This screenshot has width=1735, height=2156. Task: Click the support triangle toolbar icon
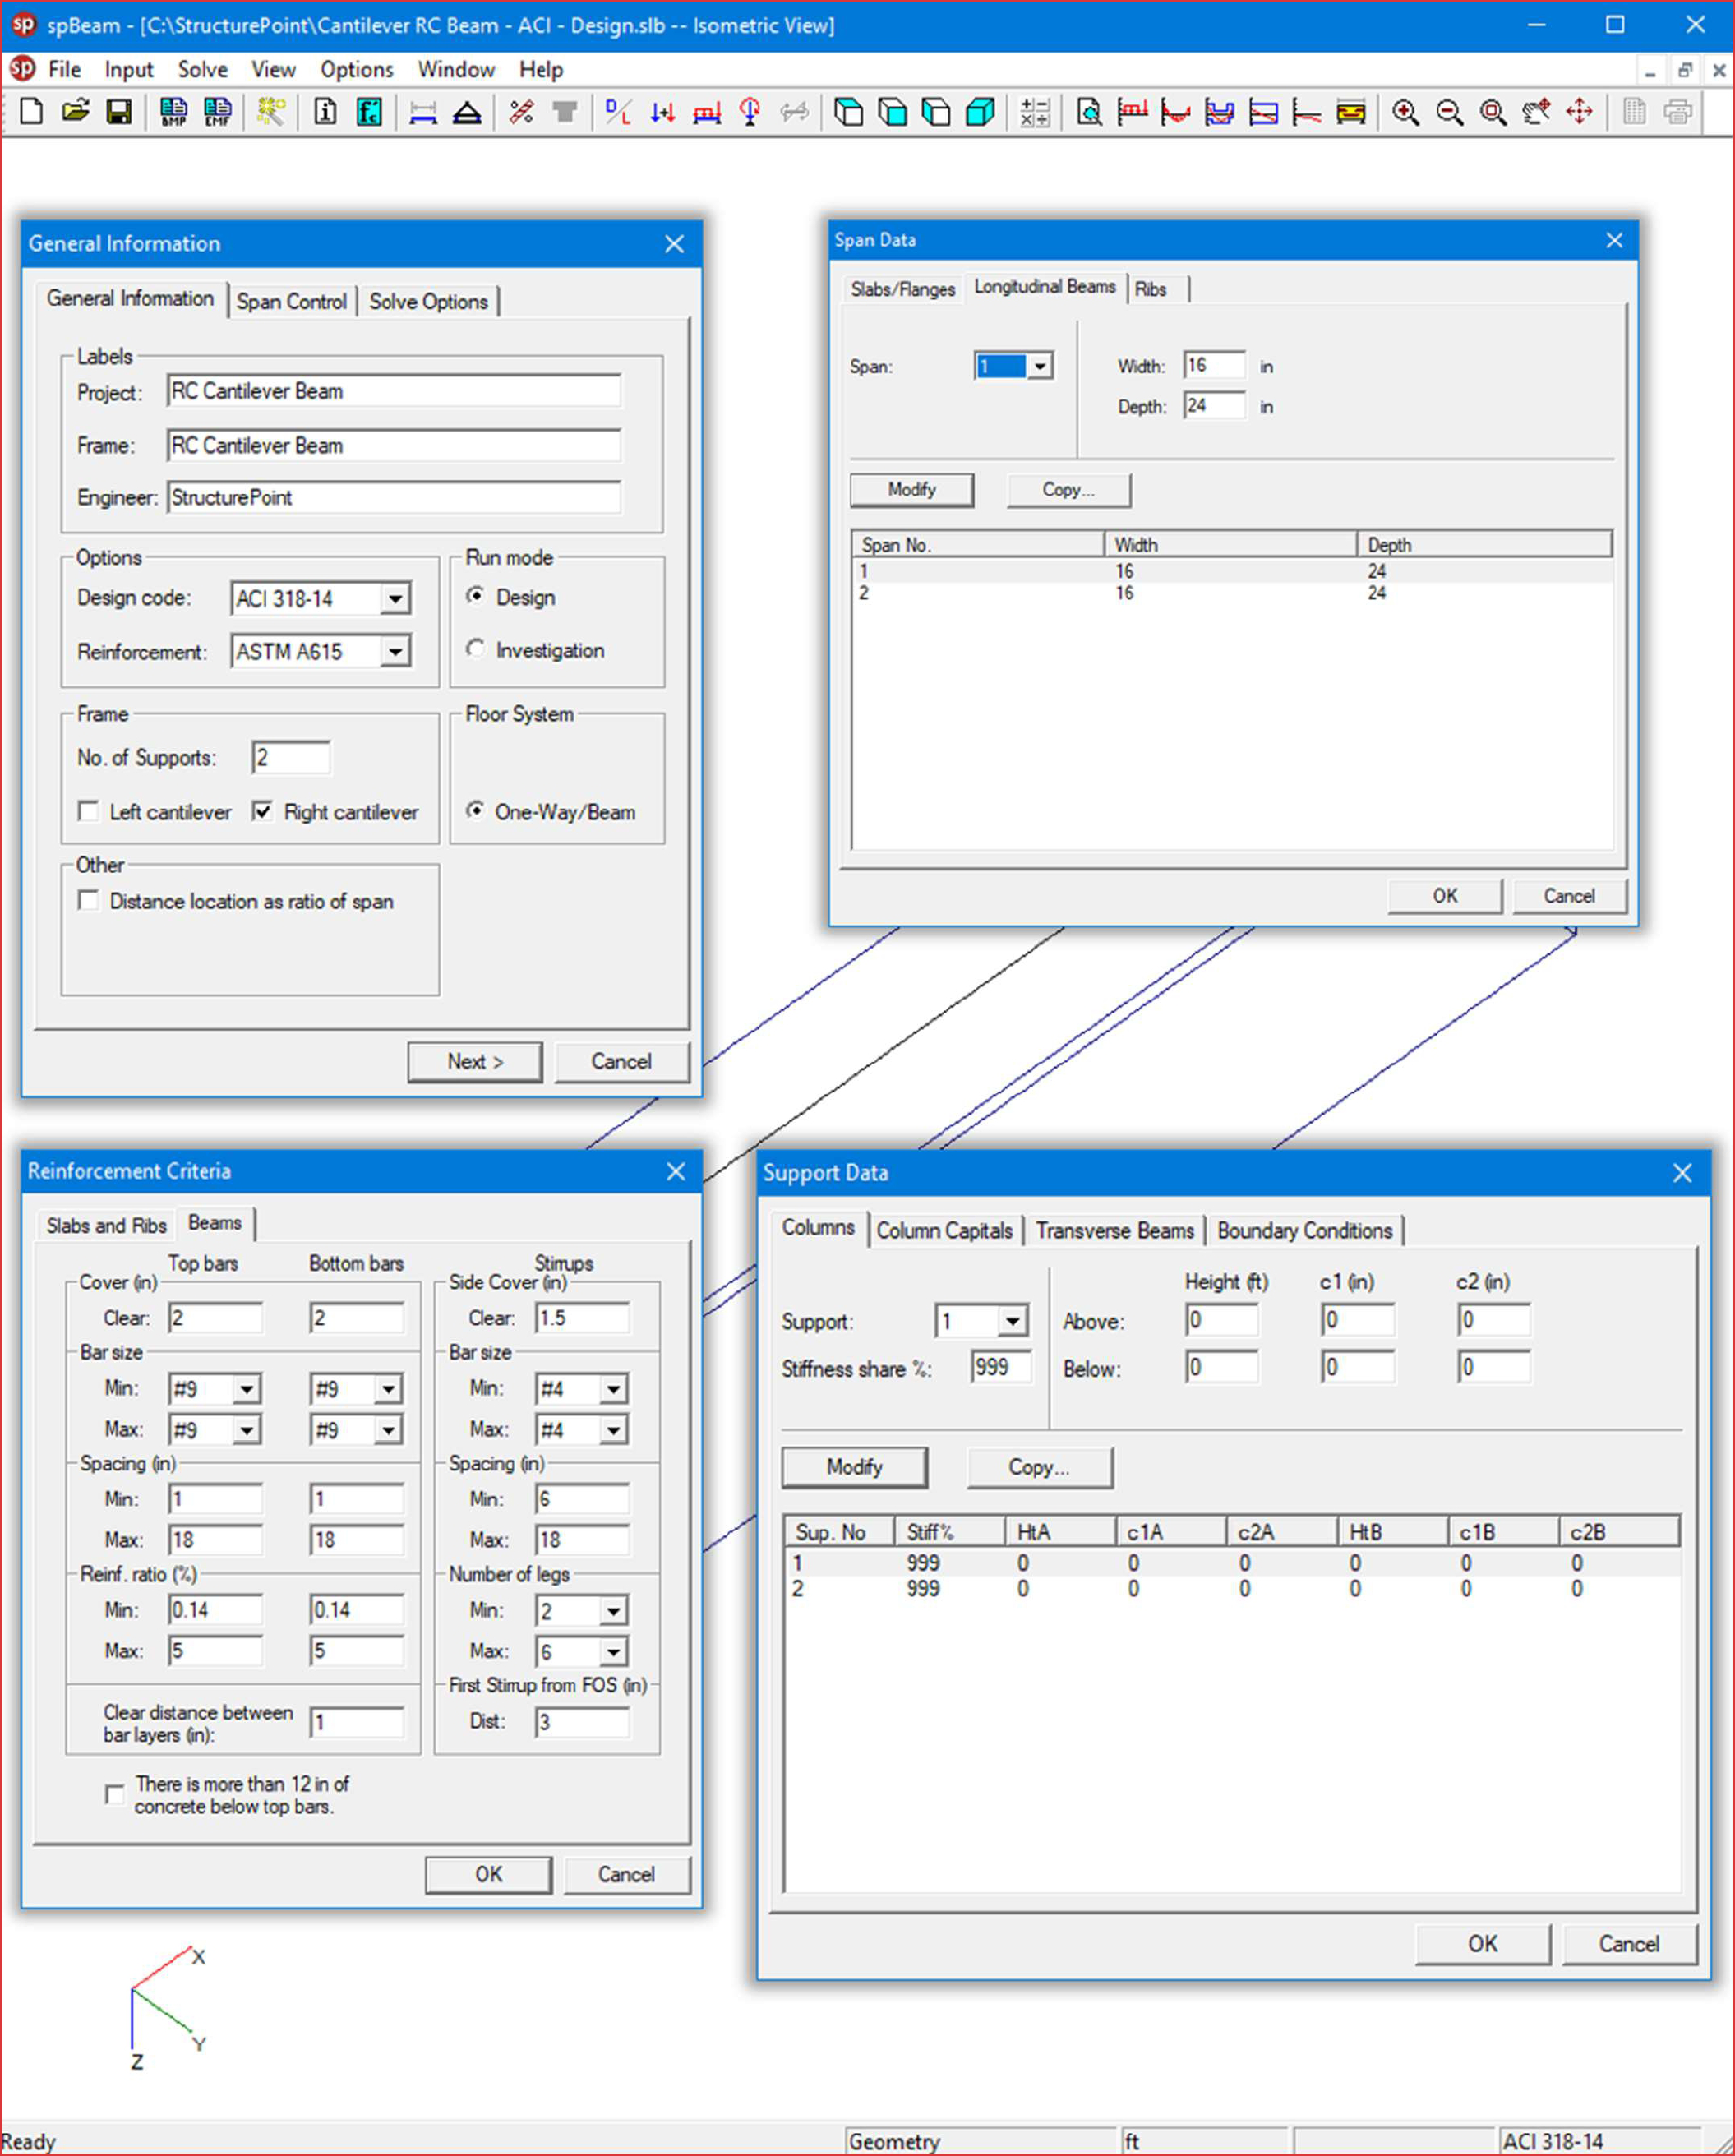(467, 111)
